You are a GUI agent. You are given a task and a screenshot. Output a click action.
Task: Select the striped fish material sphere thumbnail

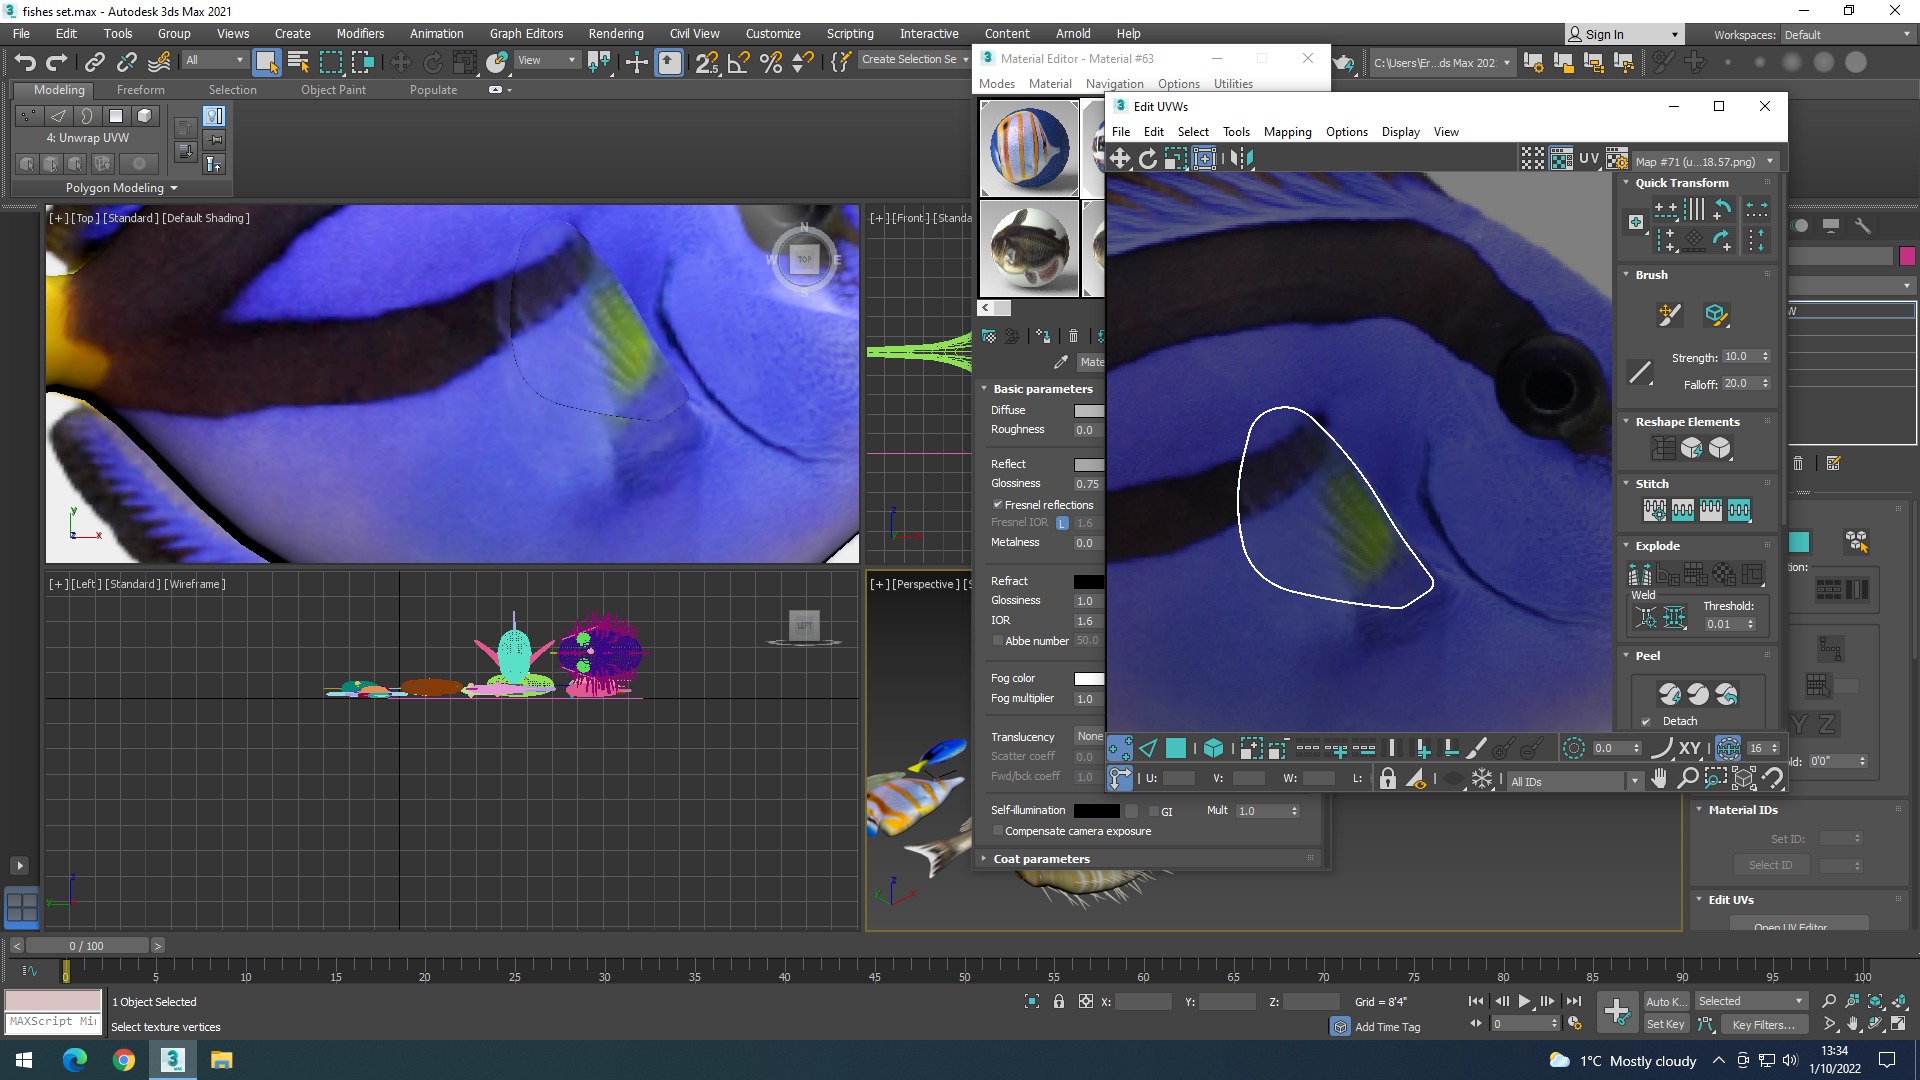tap(1029, 148)
